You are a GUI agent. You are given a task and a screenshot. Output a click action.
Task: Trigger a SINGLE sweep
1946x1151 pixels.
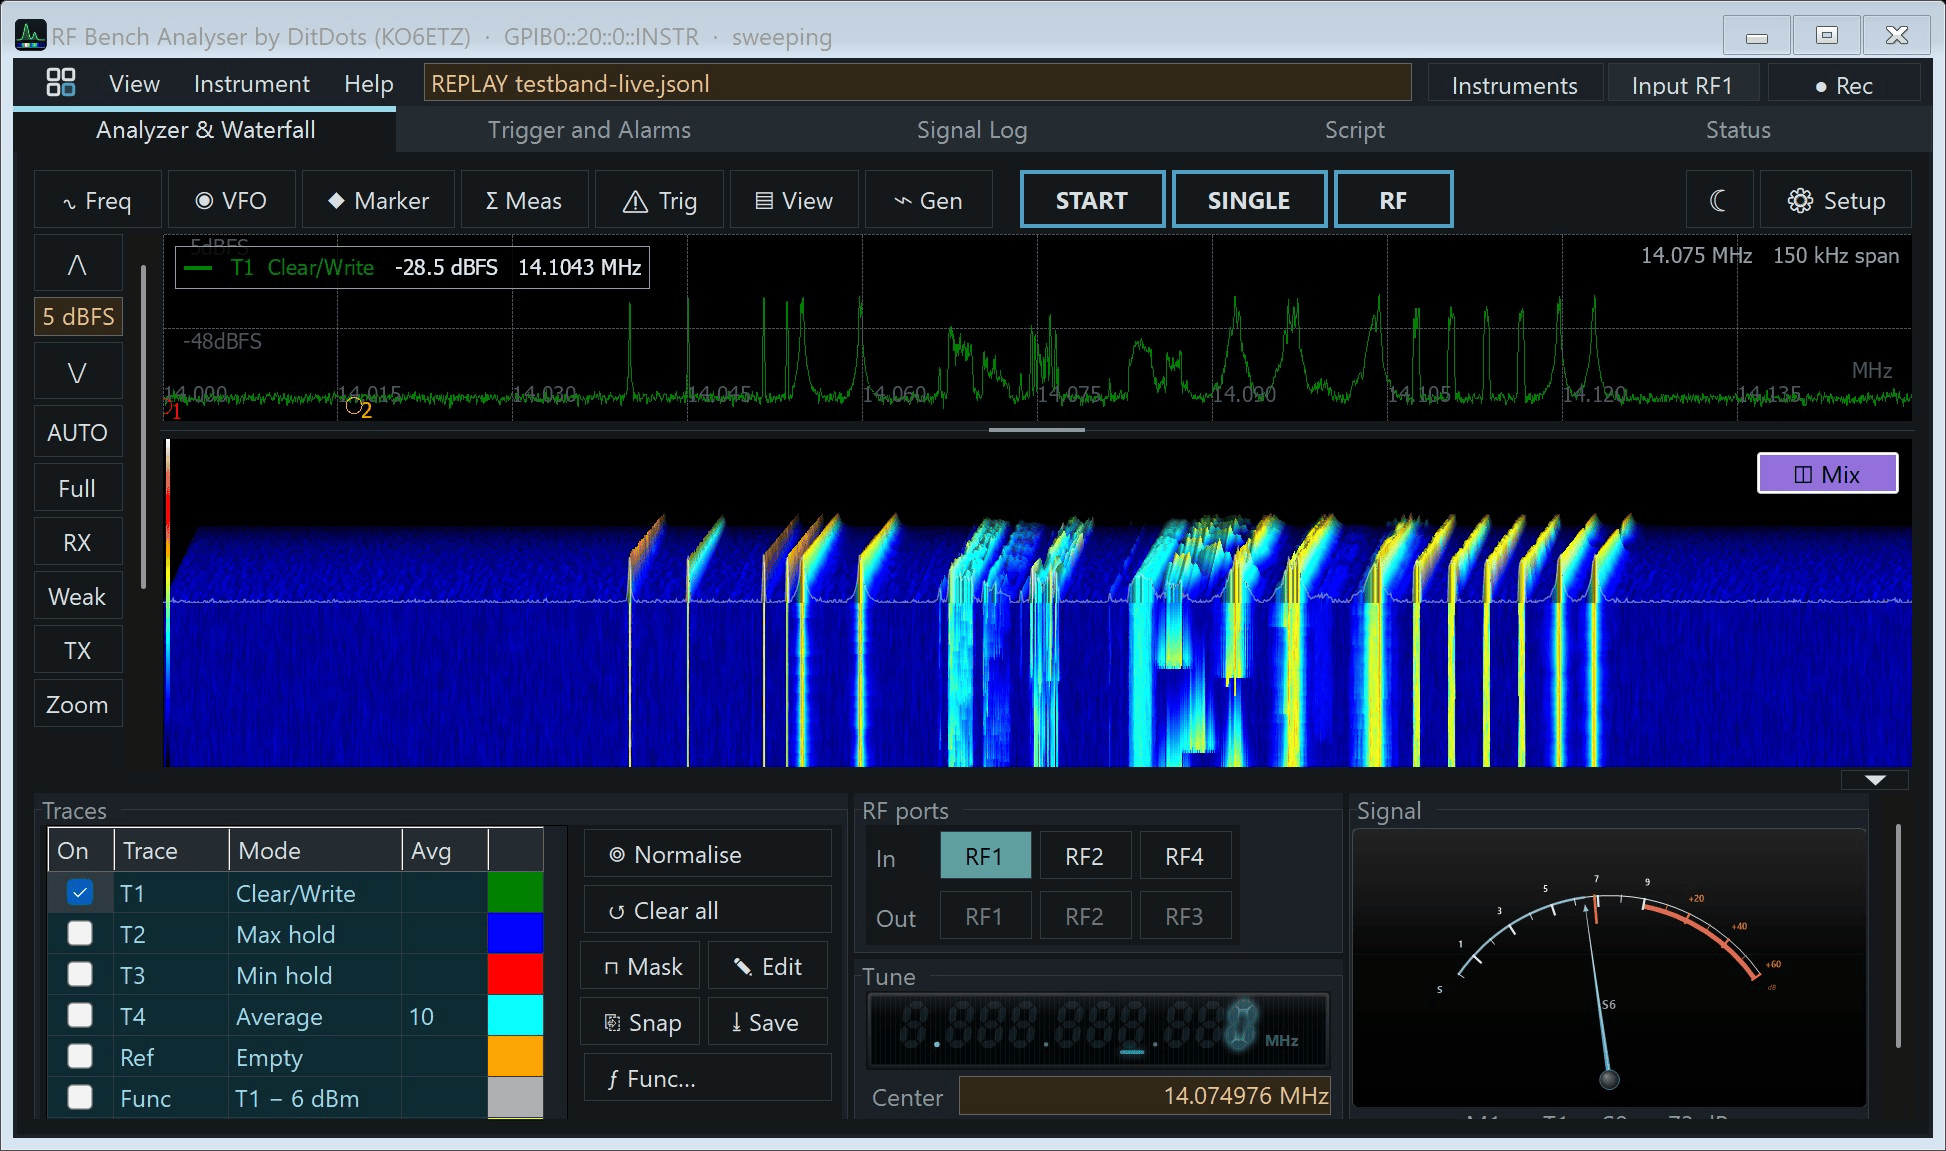click(x=1249, y=200)
